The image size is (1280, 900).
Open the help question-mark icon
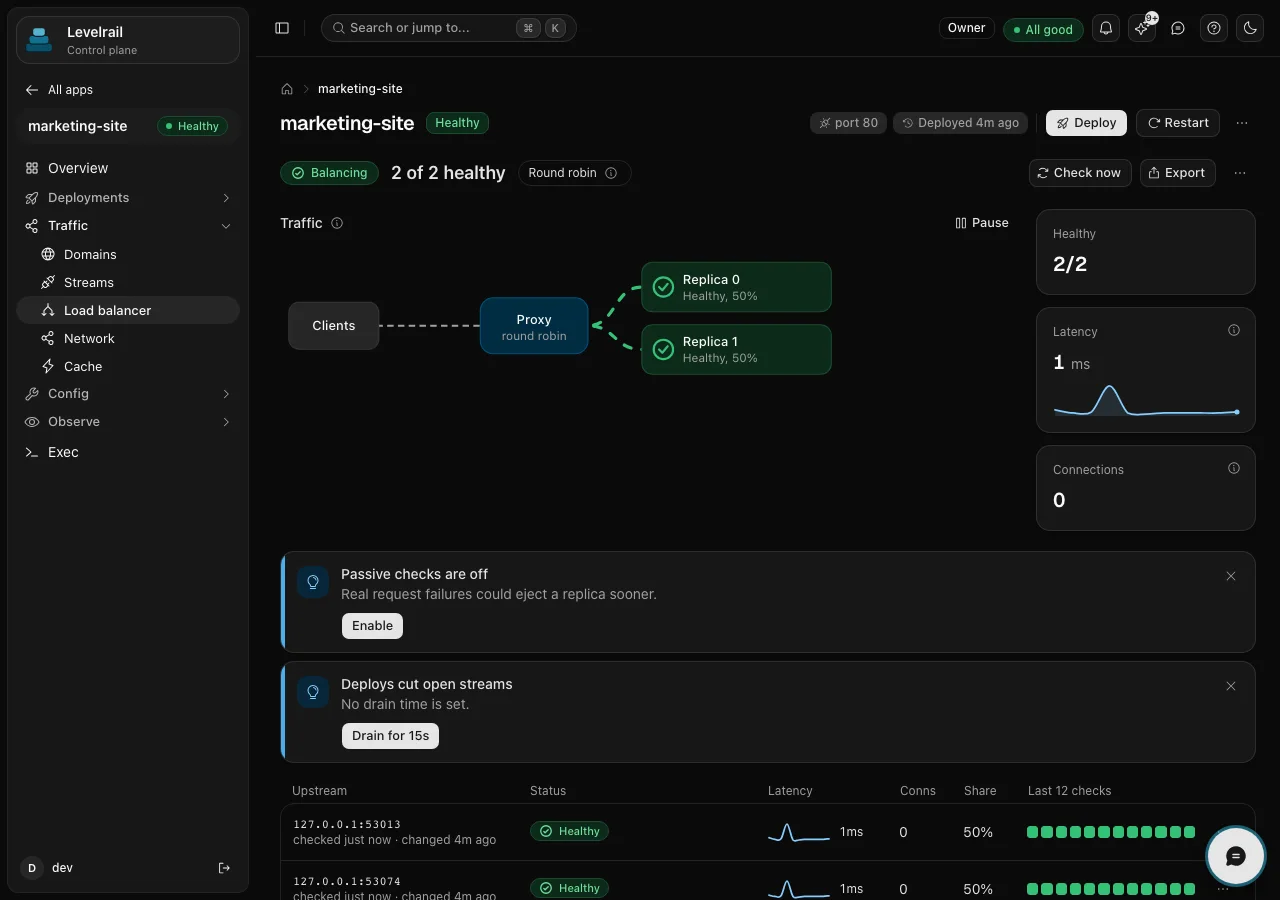(1214, 28)
